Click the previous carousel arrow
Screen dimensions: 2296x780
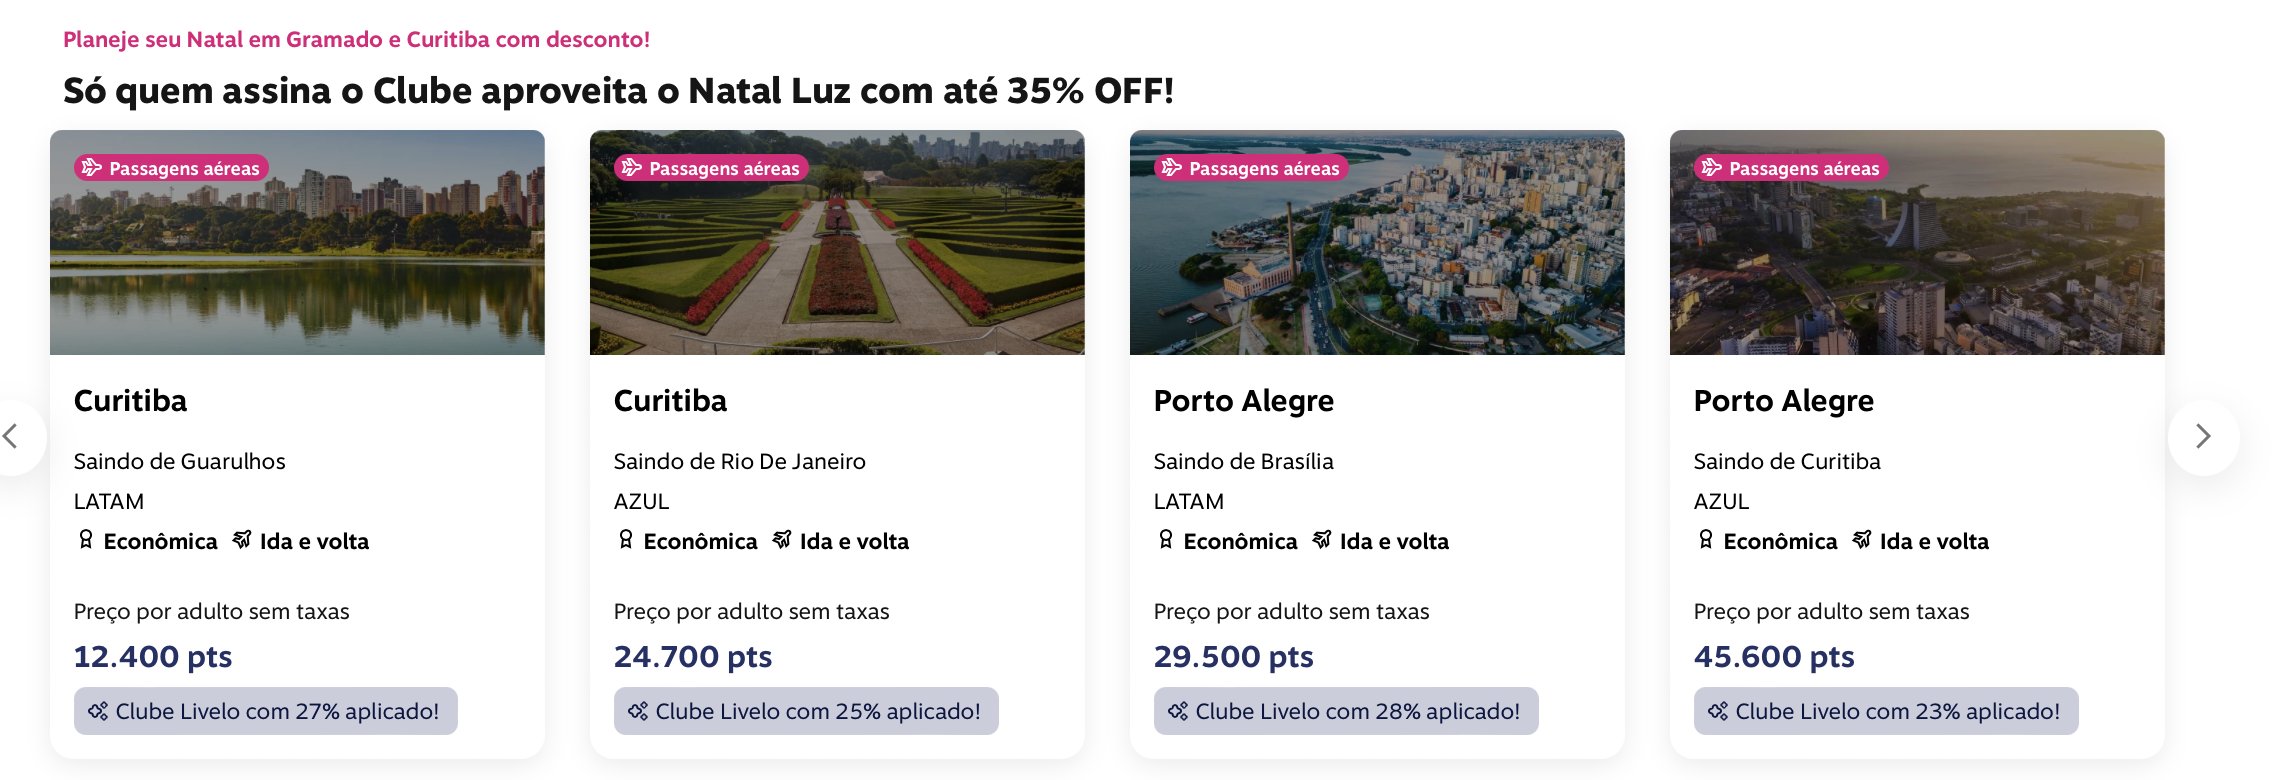[12, 437]
